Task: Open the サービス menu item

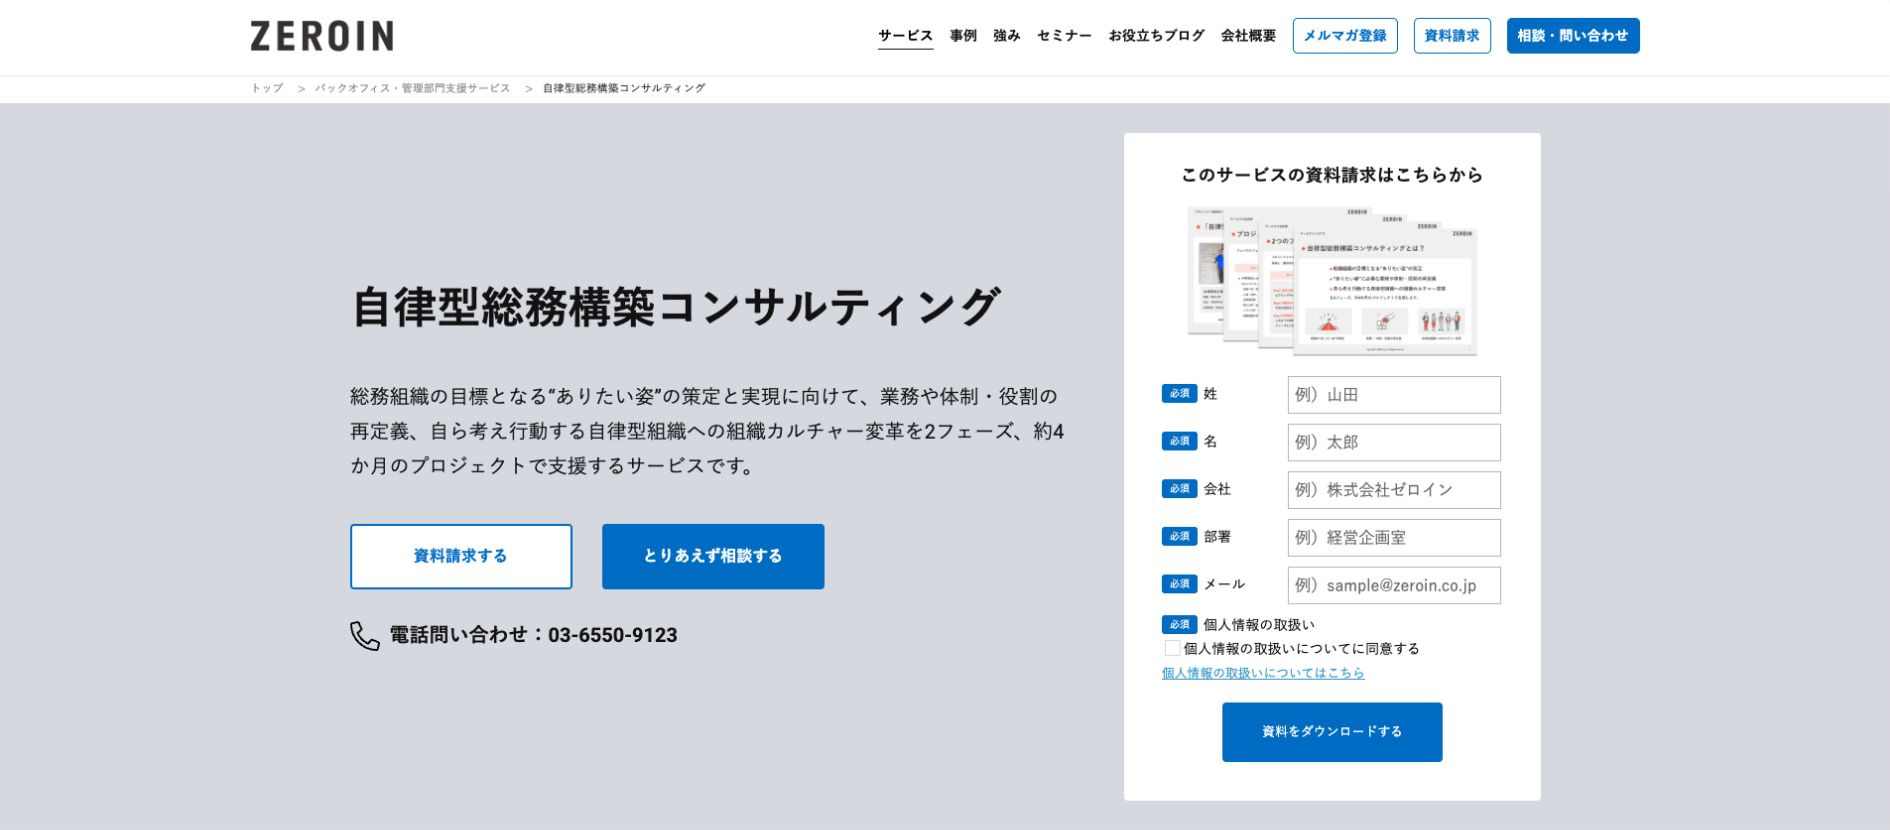Action: pos(905,36)
